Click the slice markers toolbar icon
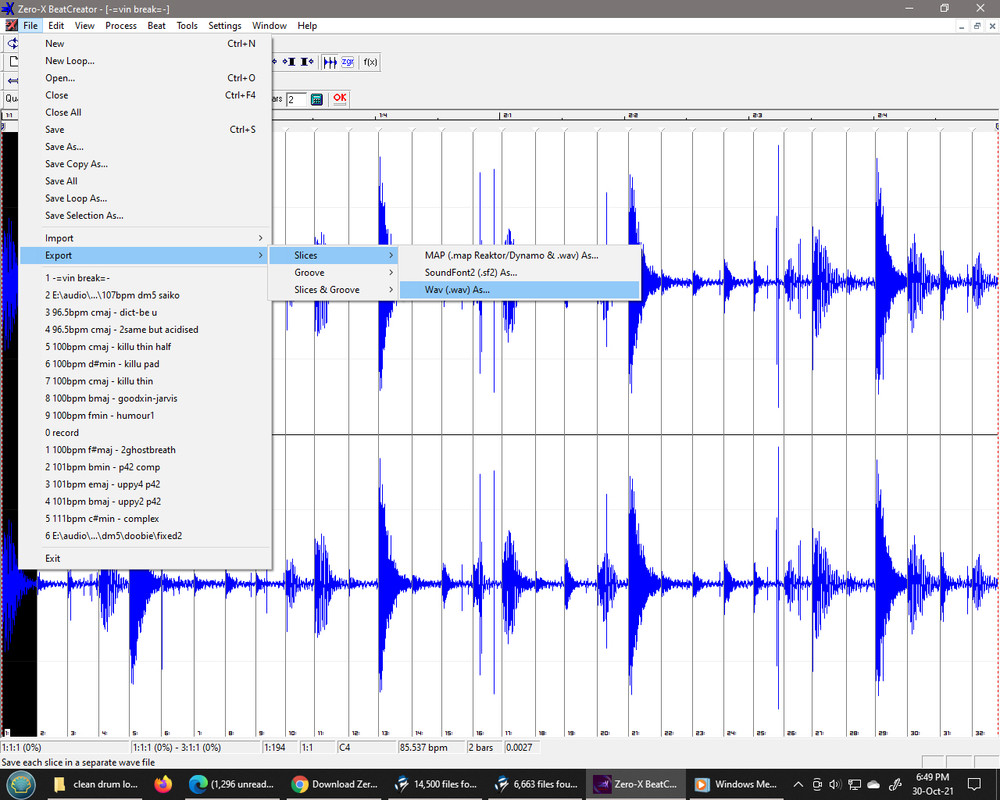Image resolution: width=1000 pixels, height=800 pixels. (330, 62)
